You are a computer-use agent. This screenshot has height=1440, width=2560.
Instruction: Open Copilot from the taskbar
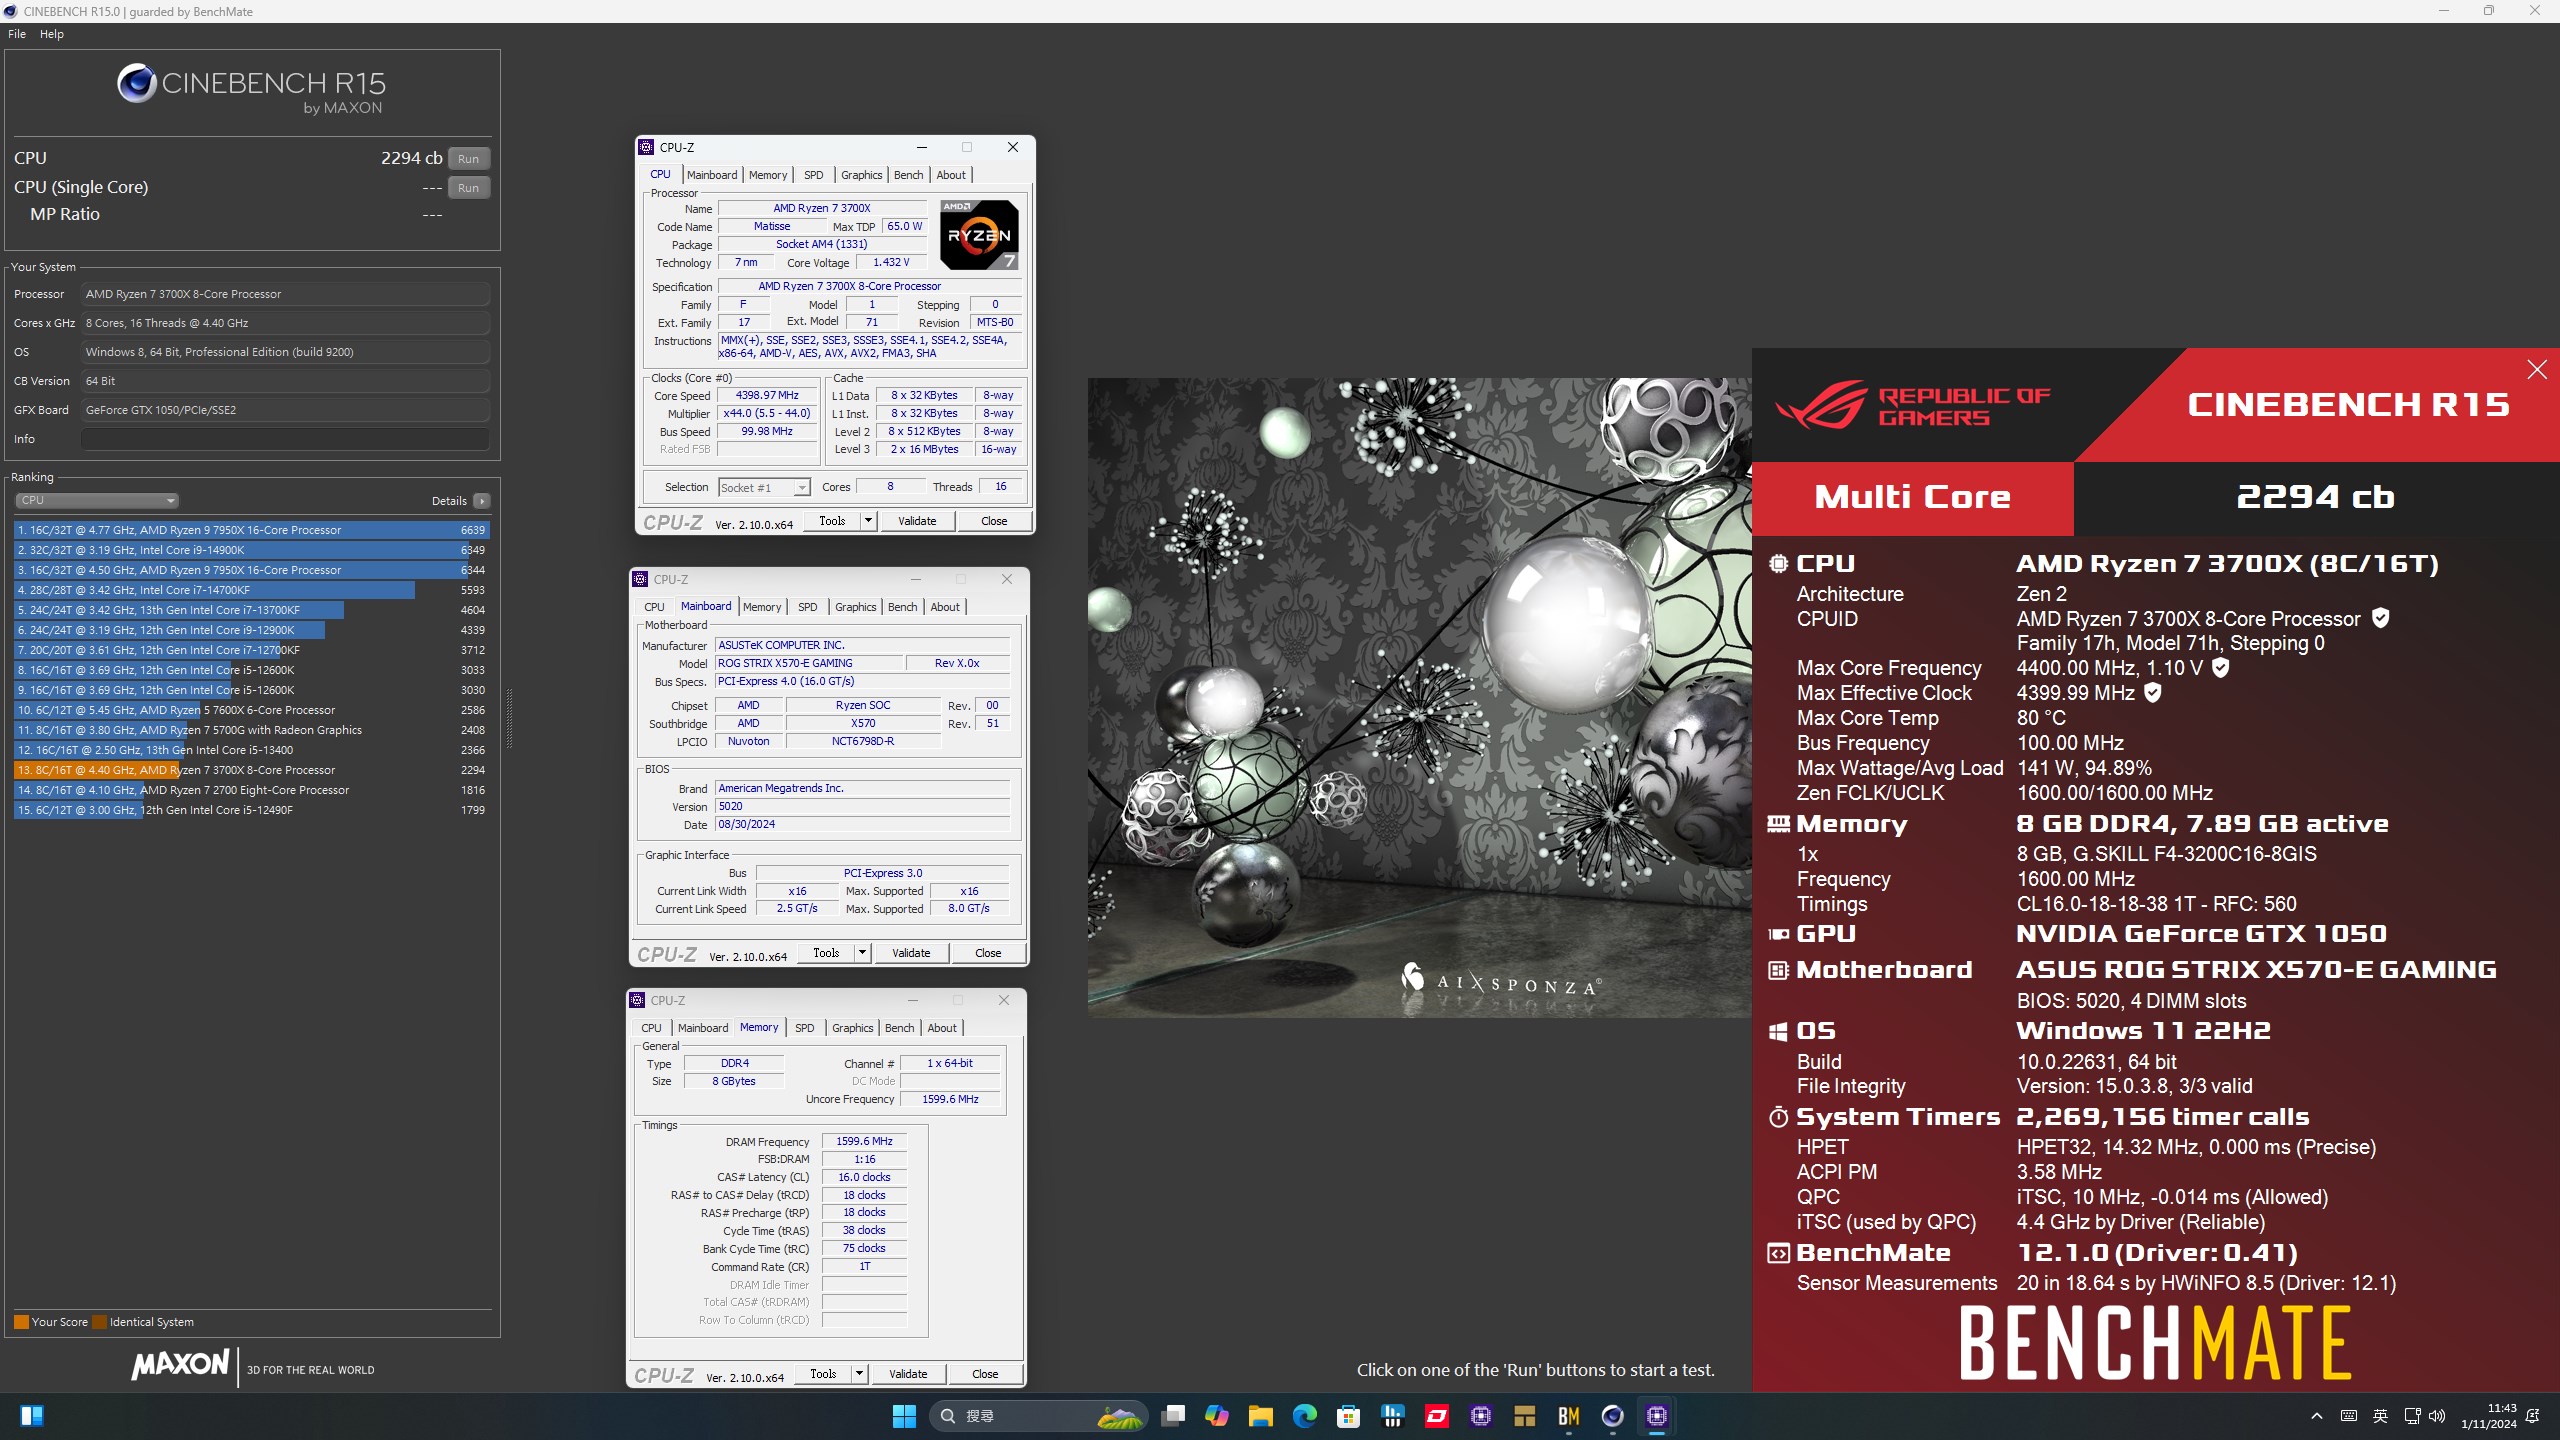click(1217, 1416)
